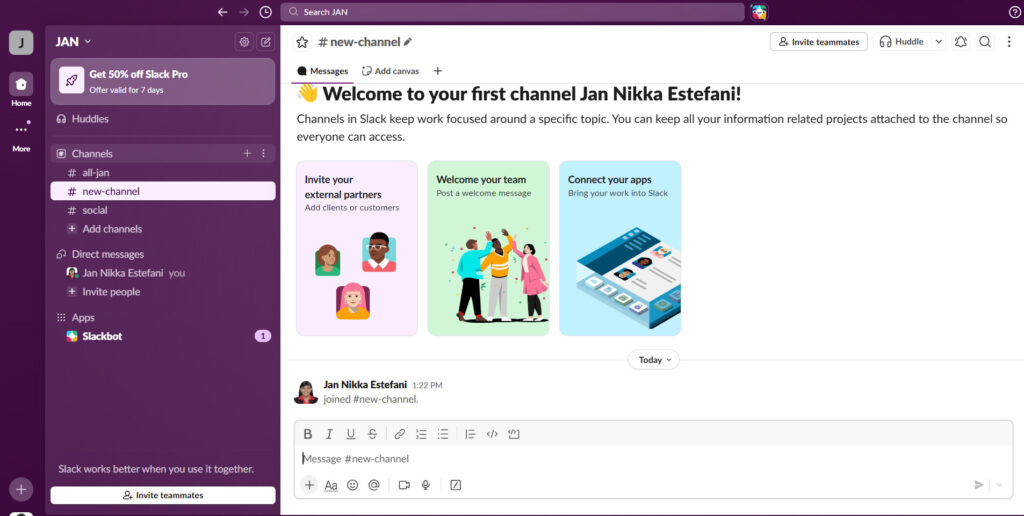
Task: Click Invite people in the sidebar
Action: point(163,292)
